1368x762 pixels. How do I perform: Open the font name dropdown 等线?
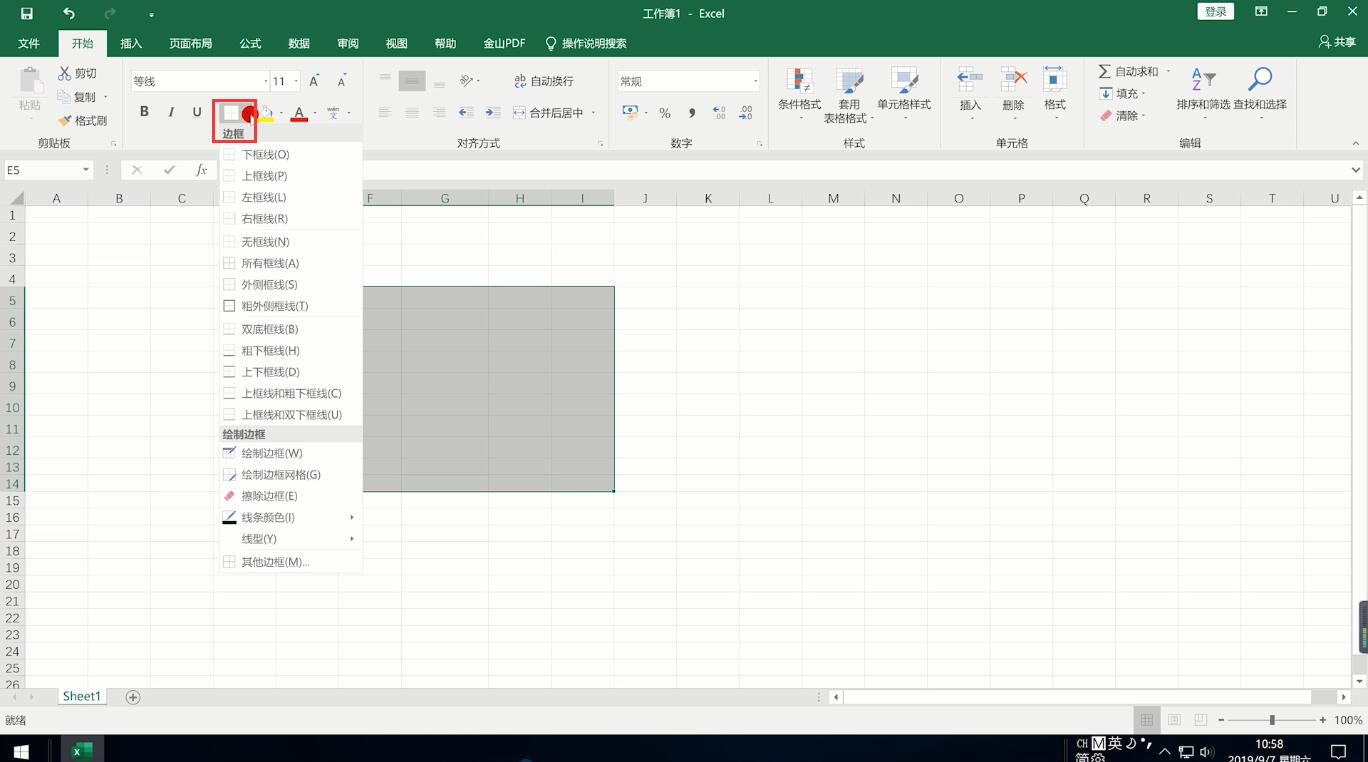pyautogui.click(x=265, y=81)
